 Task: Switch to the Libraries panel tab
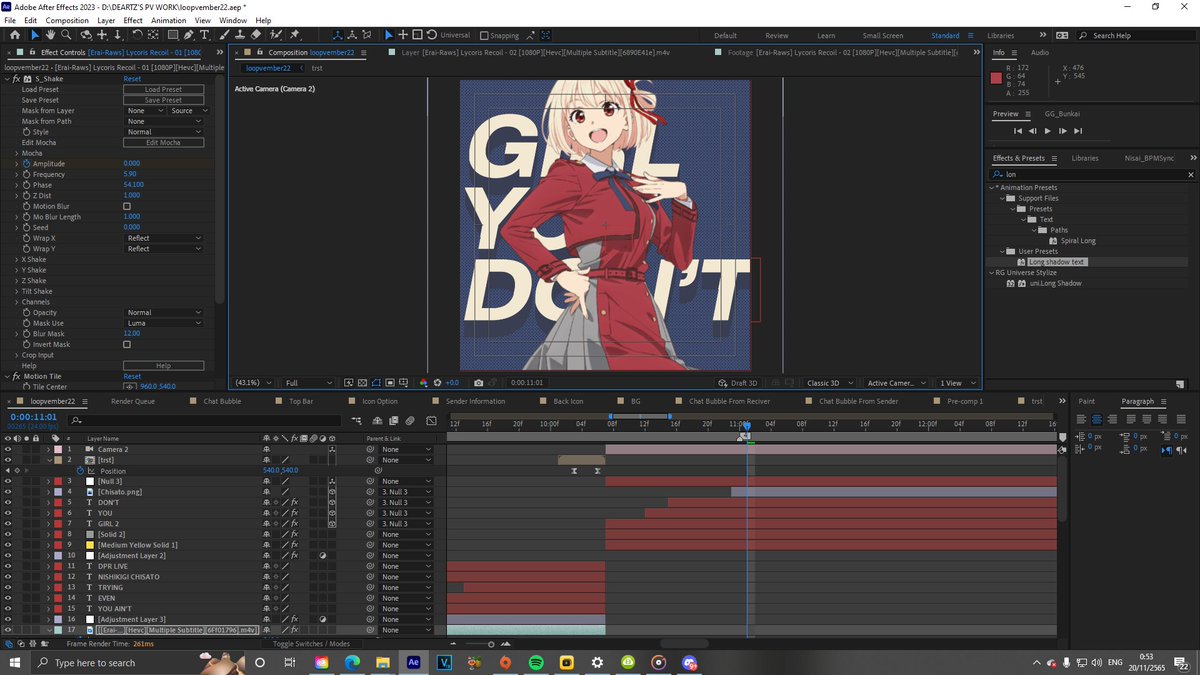1085,158
